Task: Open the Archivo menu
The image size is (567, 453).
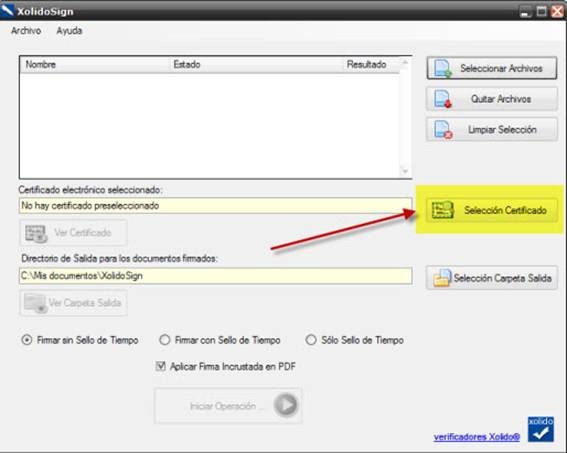Action: coord(26,31)
